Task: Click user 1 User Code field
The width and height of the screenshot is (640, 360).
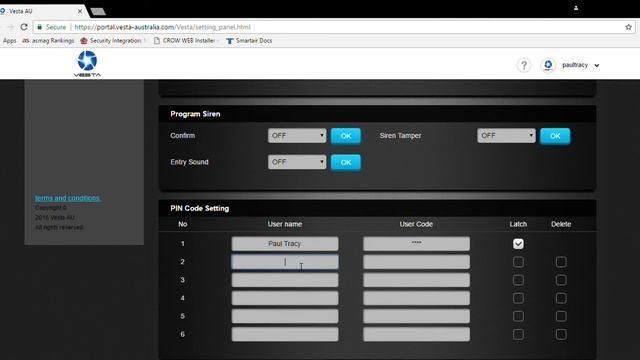Action: point(416,244)
